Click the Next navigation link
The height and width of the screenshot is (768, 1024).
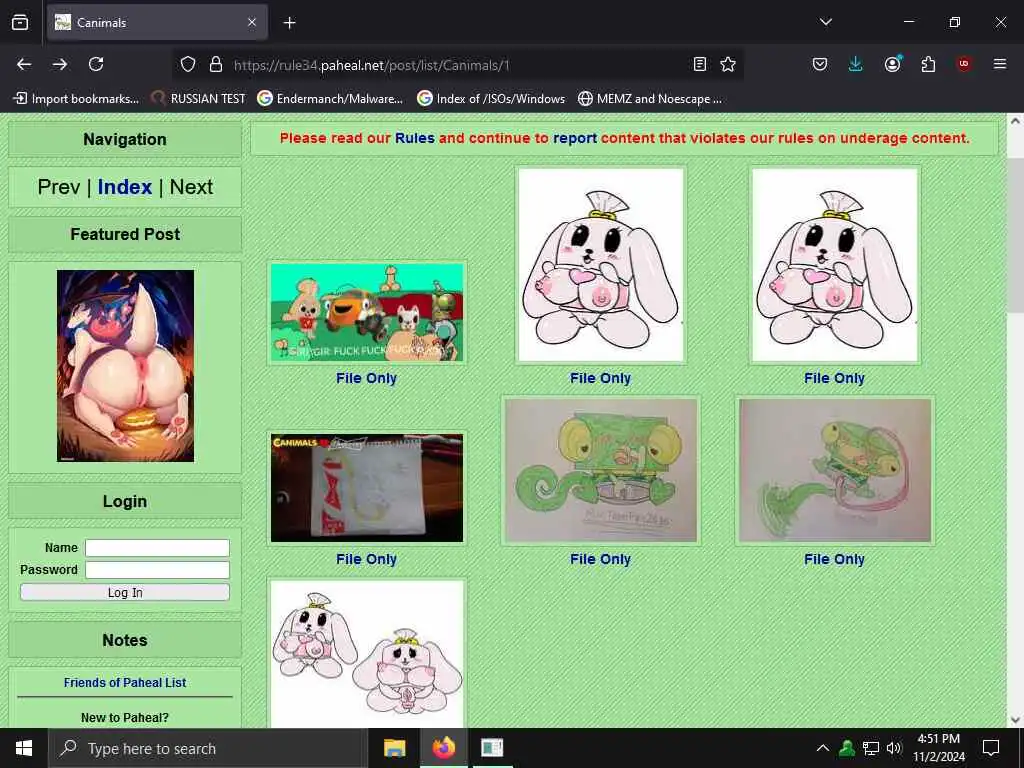coord(191,187)
